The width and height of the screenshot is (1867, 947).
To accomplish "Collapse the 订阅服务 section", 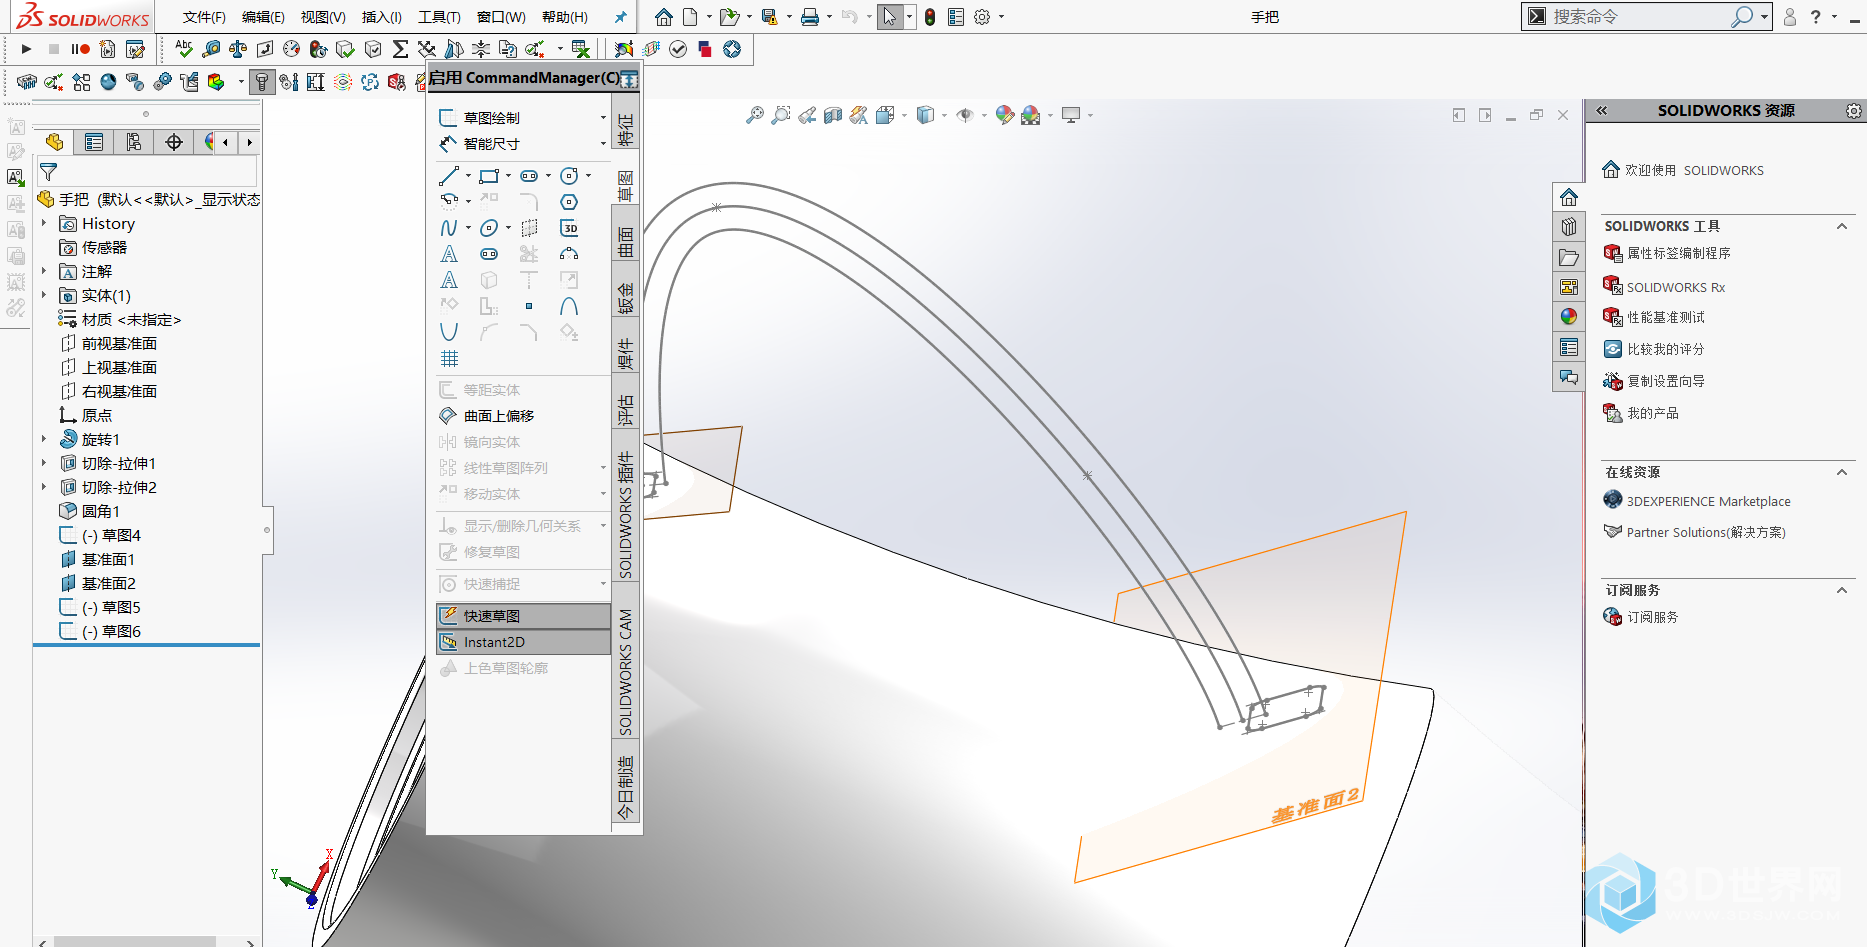I will coord(1842,590).
